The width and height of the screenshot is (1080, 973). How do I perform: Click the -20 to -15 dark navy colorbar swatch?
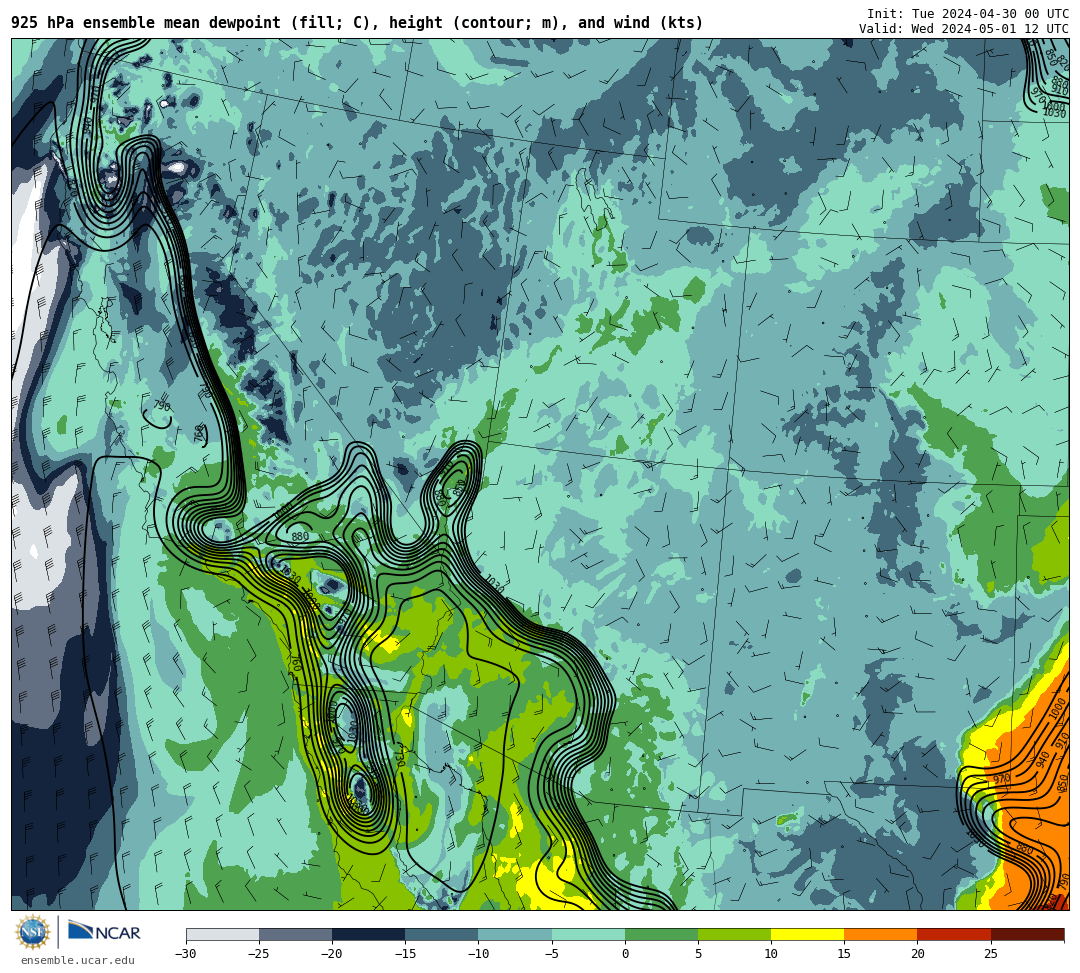pyautogui.click(x=368, y=934)
